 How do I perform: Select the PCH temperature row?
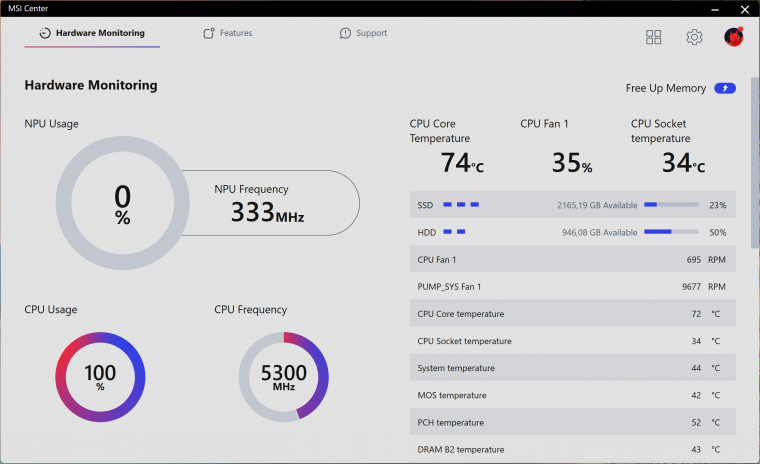(x=572, y=422)
